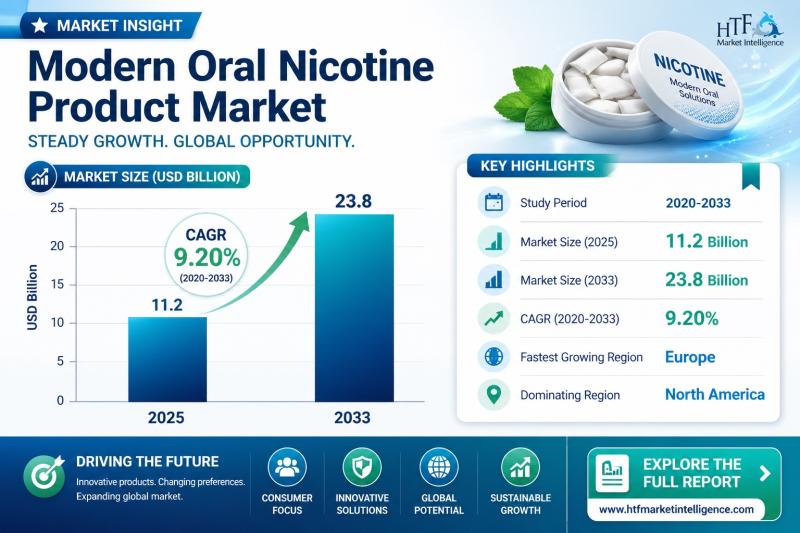Viewport: 800px width, 533px height.
Task: Select the Market Size (USD Billion) label
Action: point(150,178)
